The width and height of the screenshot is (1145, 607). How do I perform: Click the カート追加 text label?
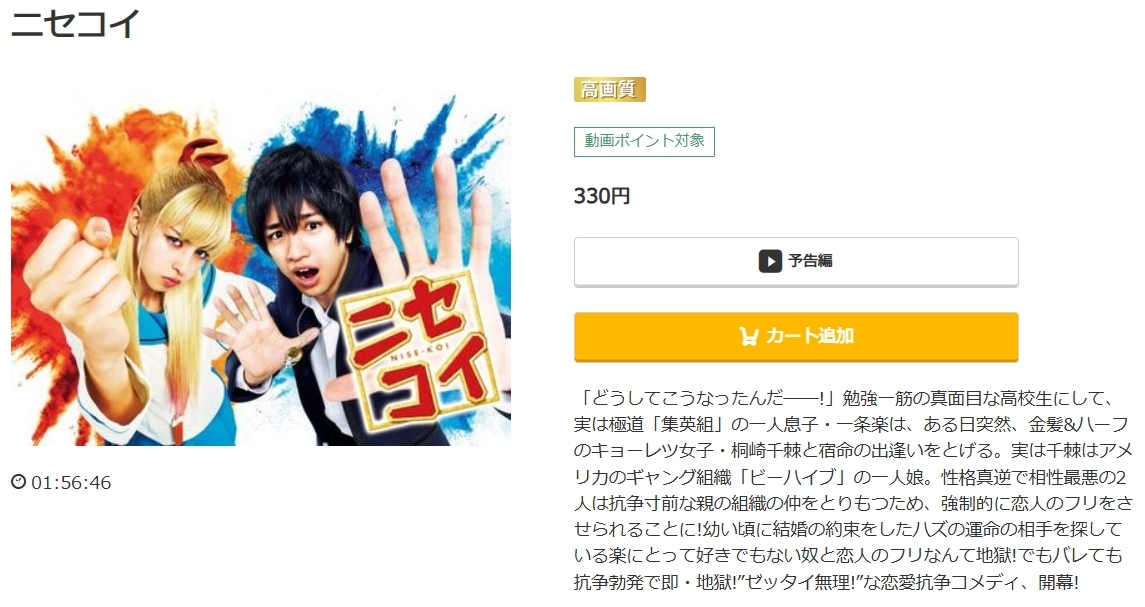(810, 336)
